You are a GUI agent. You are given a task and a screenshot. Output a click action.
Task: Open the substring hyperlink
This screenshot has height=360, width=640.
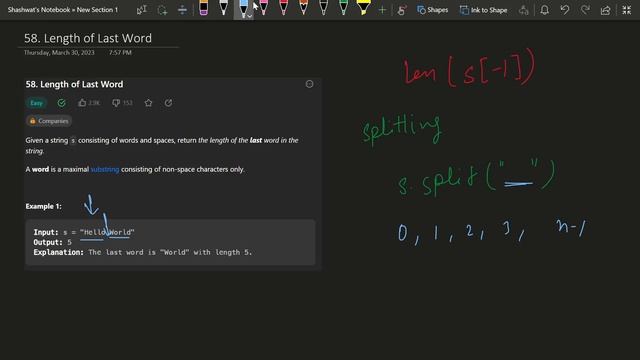(105, 169)
